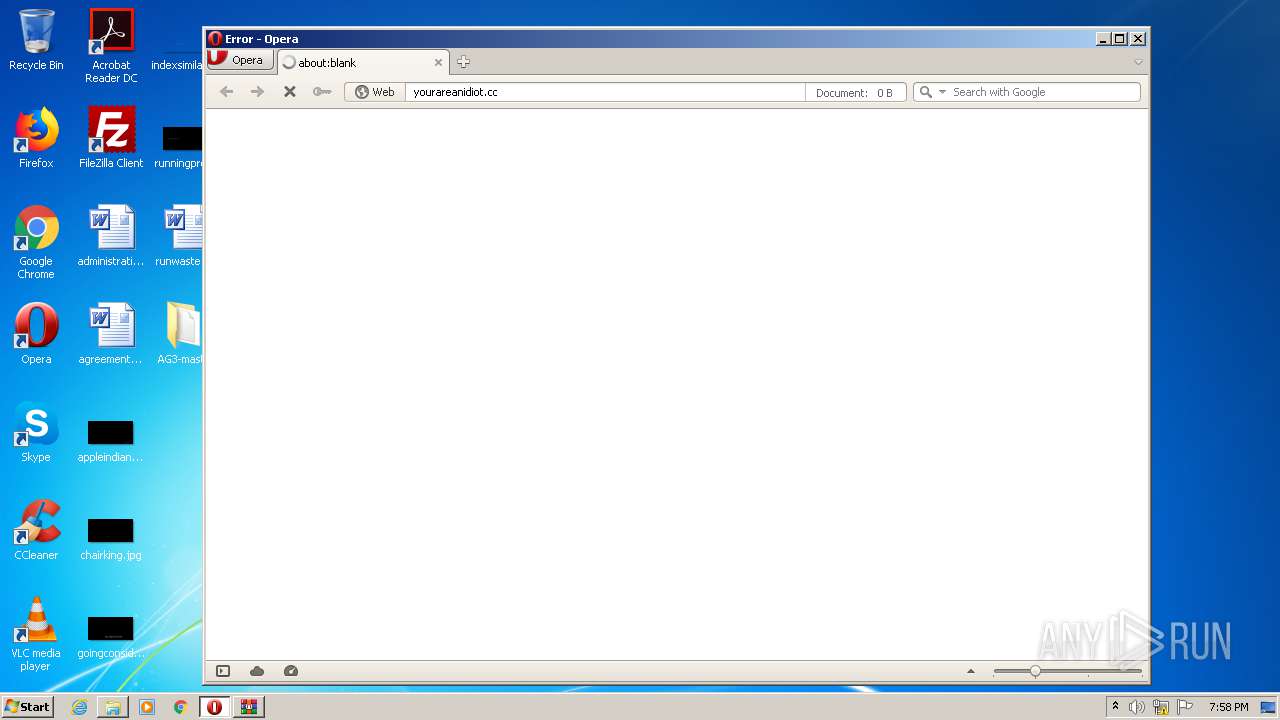Open zoom options arrow in status bar
This screenshot has width=1280, height=720.
coord(970,671)
